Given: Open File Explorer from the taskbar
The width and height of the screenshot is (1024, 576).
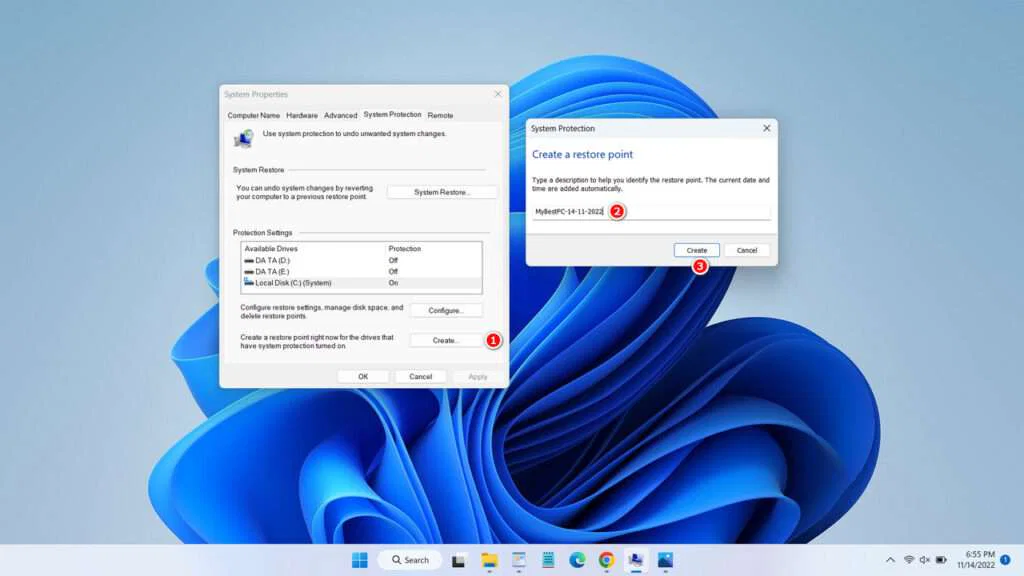Looking at the screenshot, I should [488, 560].
